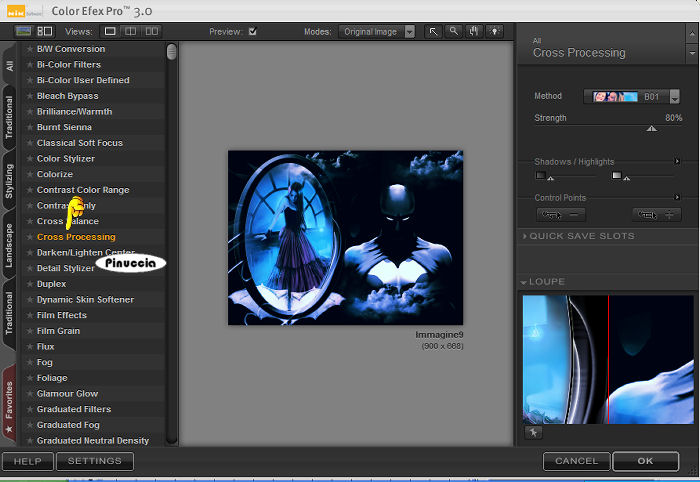700x482 pixels.
Task: Toggle the Preview checkbox
Action: [x=252, y=32]
